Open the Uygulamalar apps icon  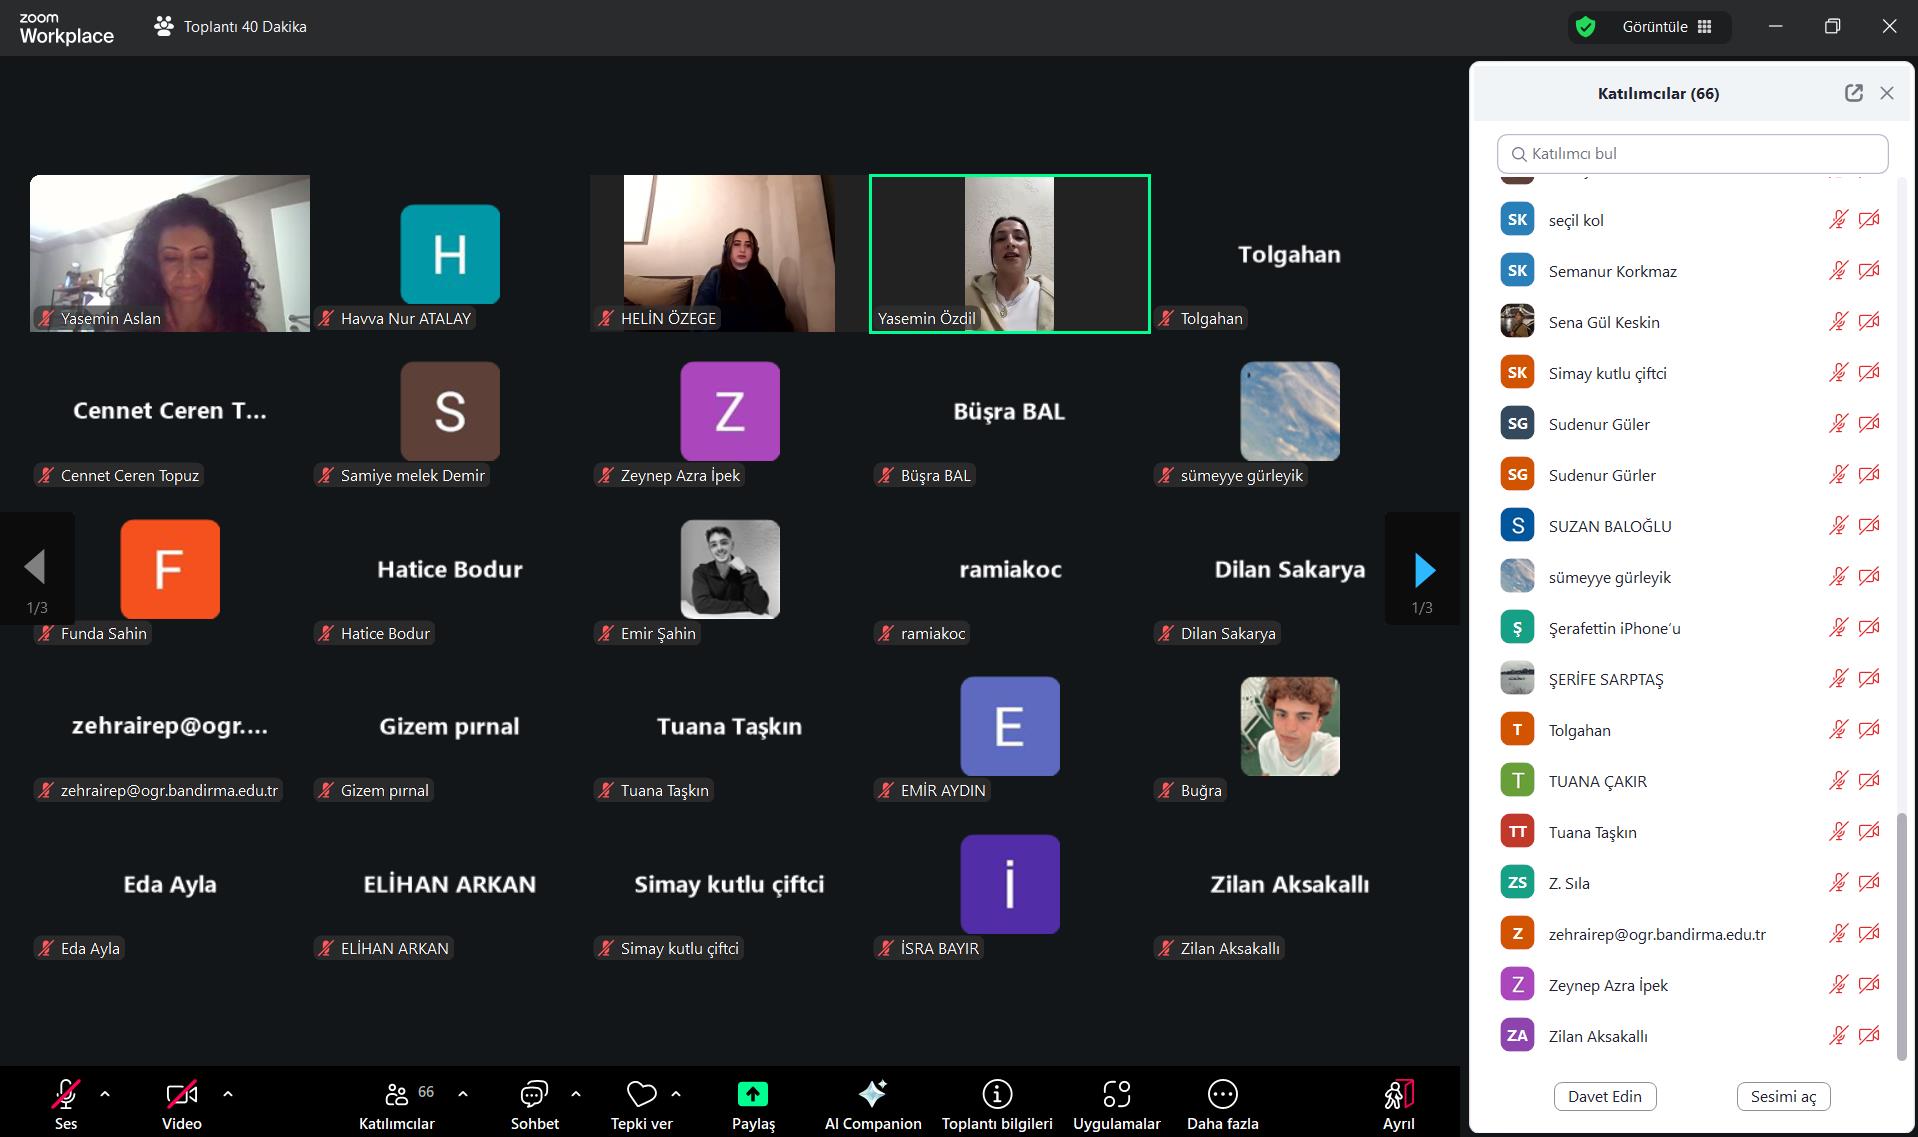pyautogui.click(x=1116, y=1094)
